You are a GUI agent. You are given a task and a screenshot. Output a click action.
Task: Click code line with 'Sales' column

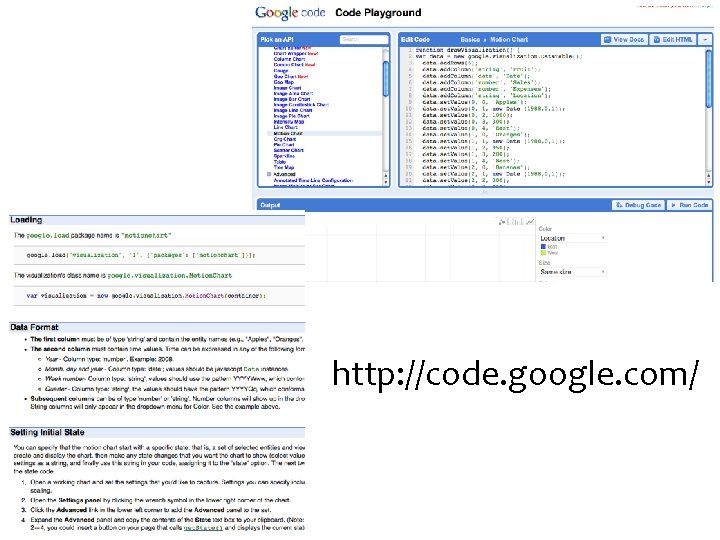coord(481,82)
